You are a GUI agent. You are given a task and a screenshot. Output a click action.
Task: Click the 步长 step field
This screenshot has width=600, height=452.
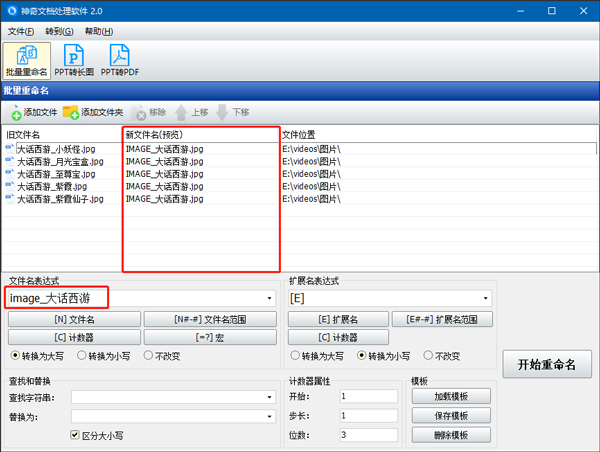[x=368, y=416]
